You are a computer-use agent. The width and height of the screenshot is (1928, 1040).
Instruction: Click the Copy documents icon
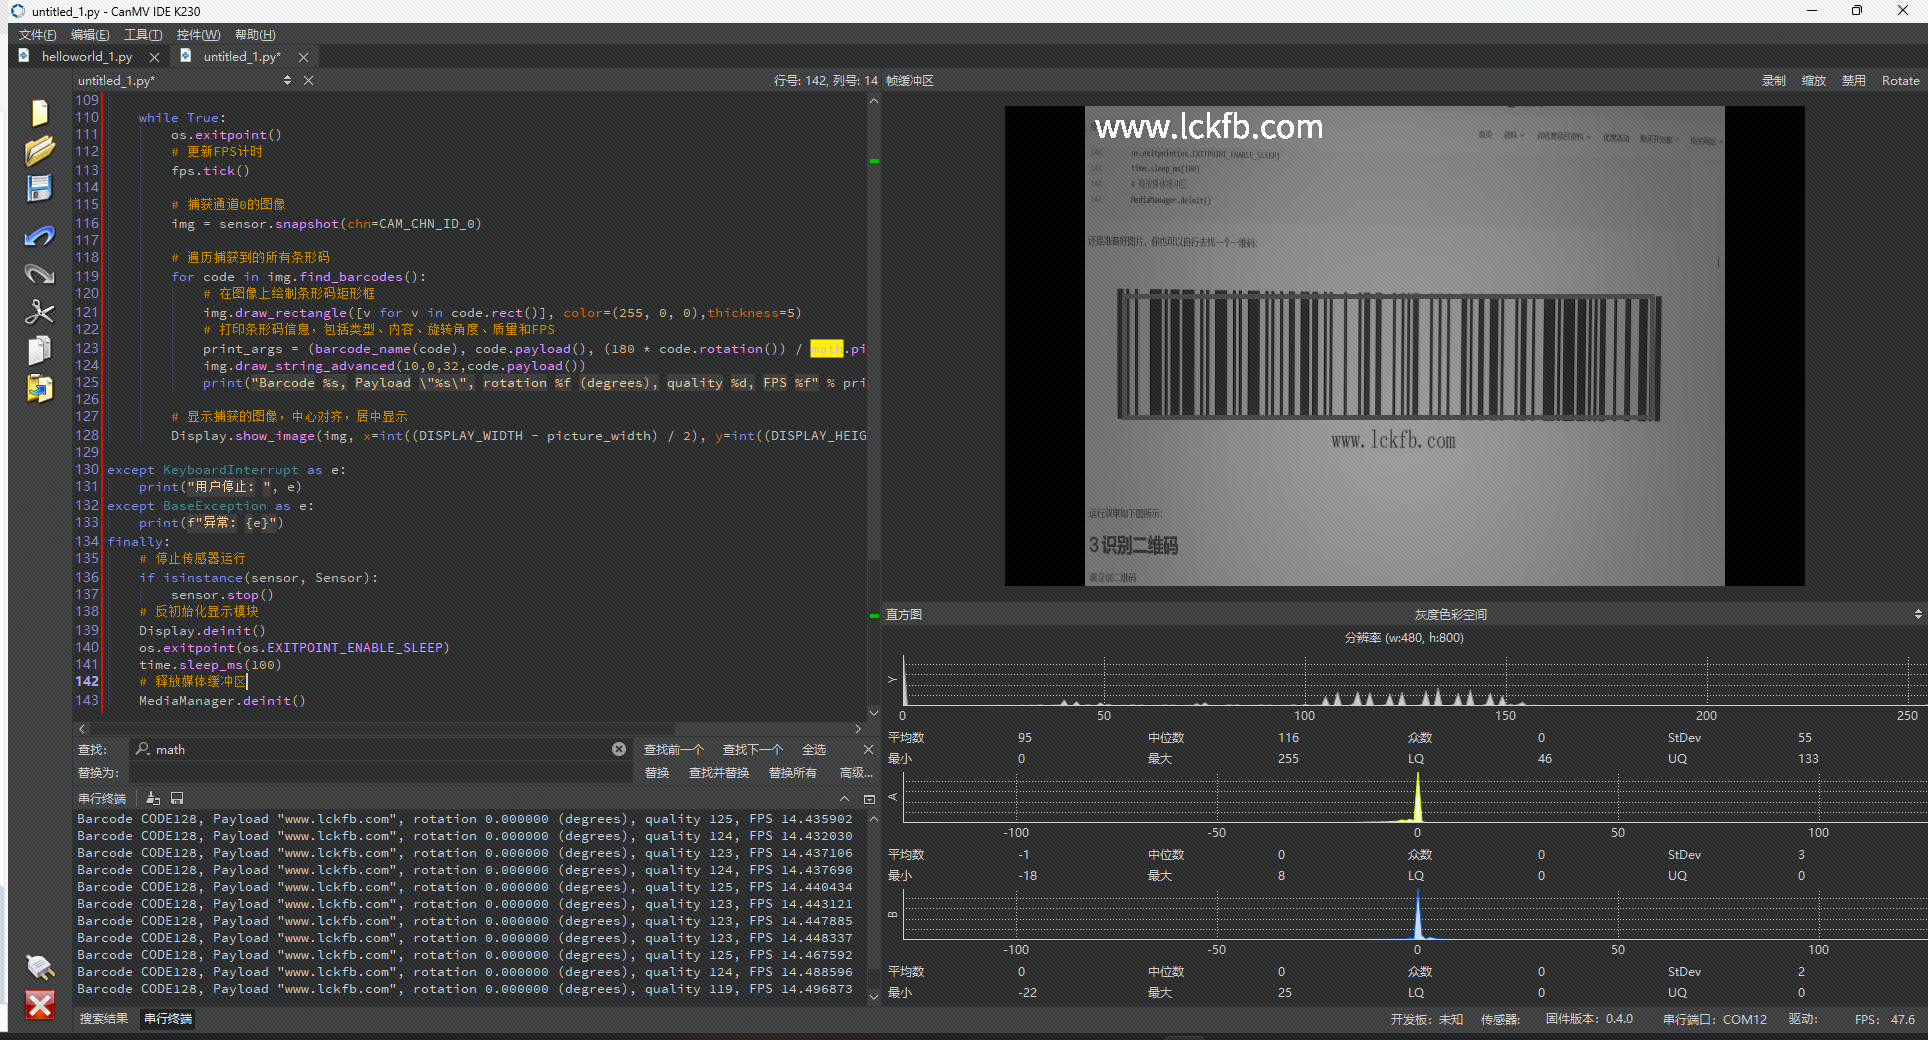[x=39, y=350]
